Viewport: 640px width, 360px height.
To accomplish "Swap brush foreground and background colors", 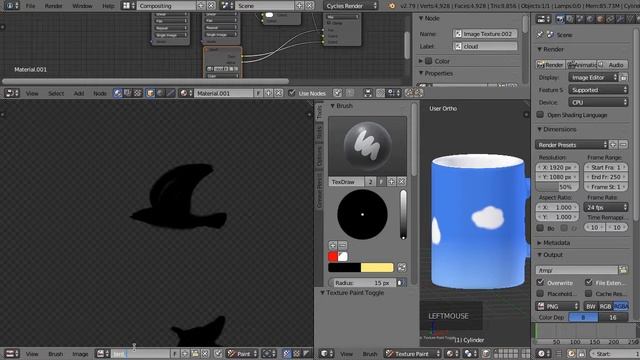I will point(402,268).
